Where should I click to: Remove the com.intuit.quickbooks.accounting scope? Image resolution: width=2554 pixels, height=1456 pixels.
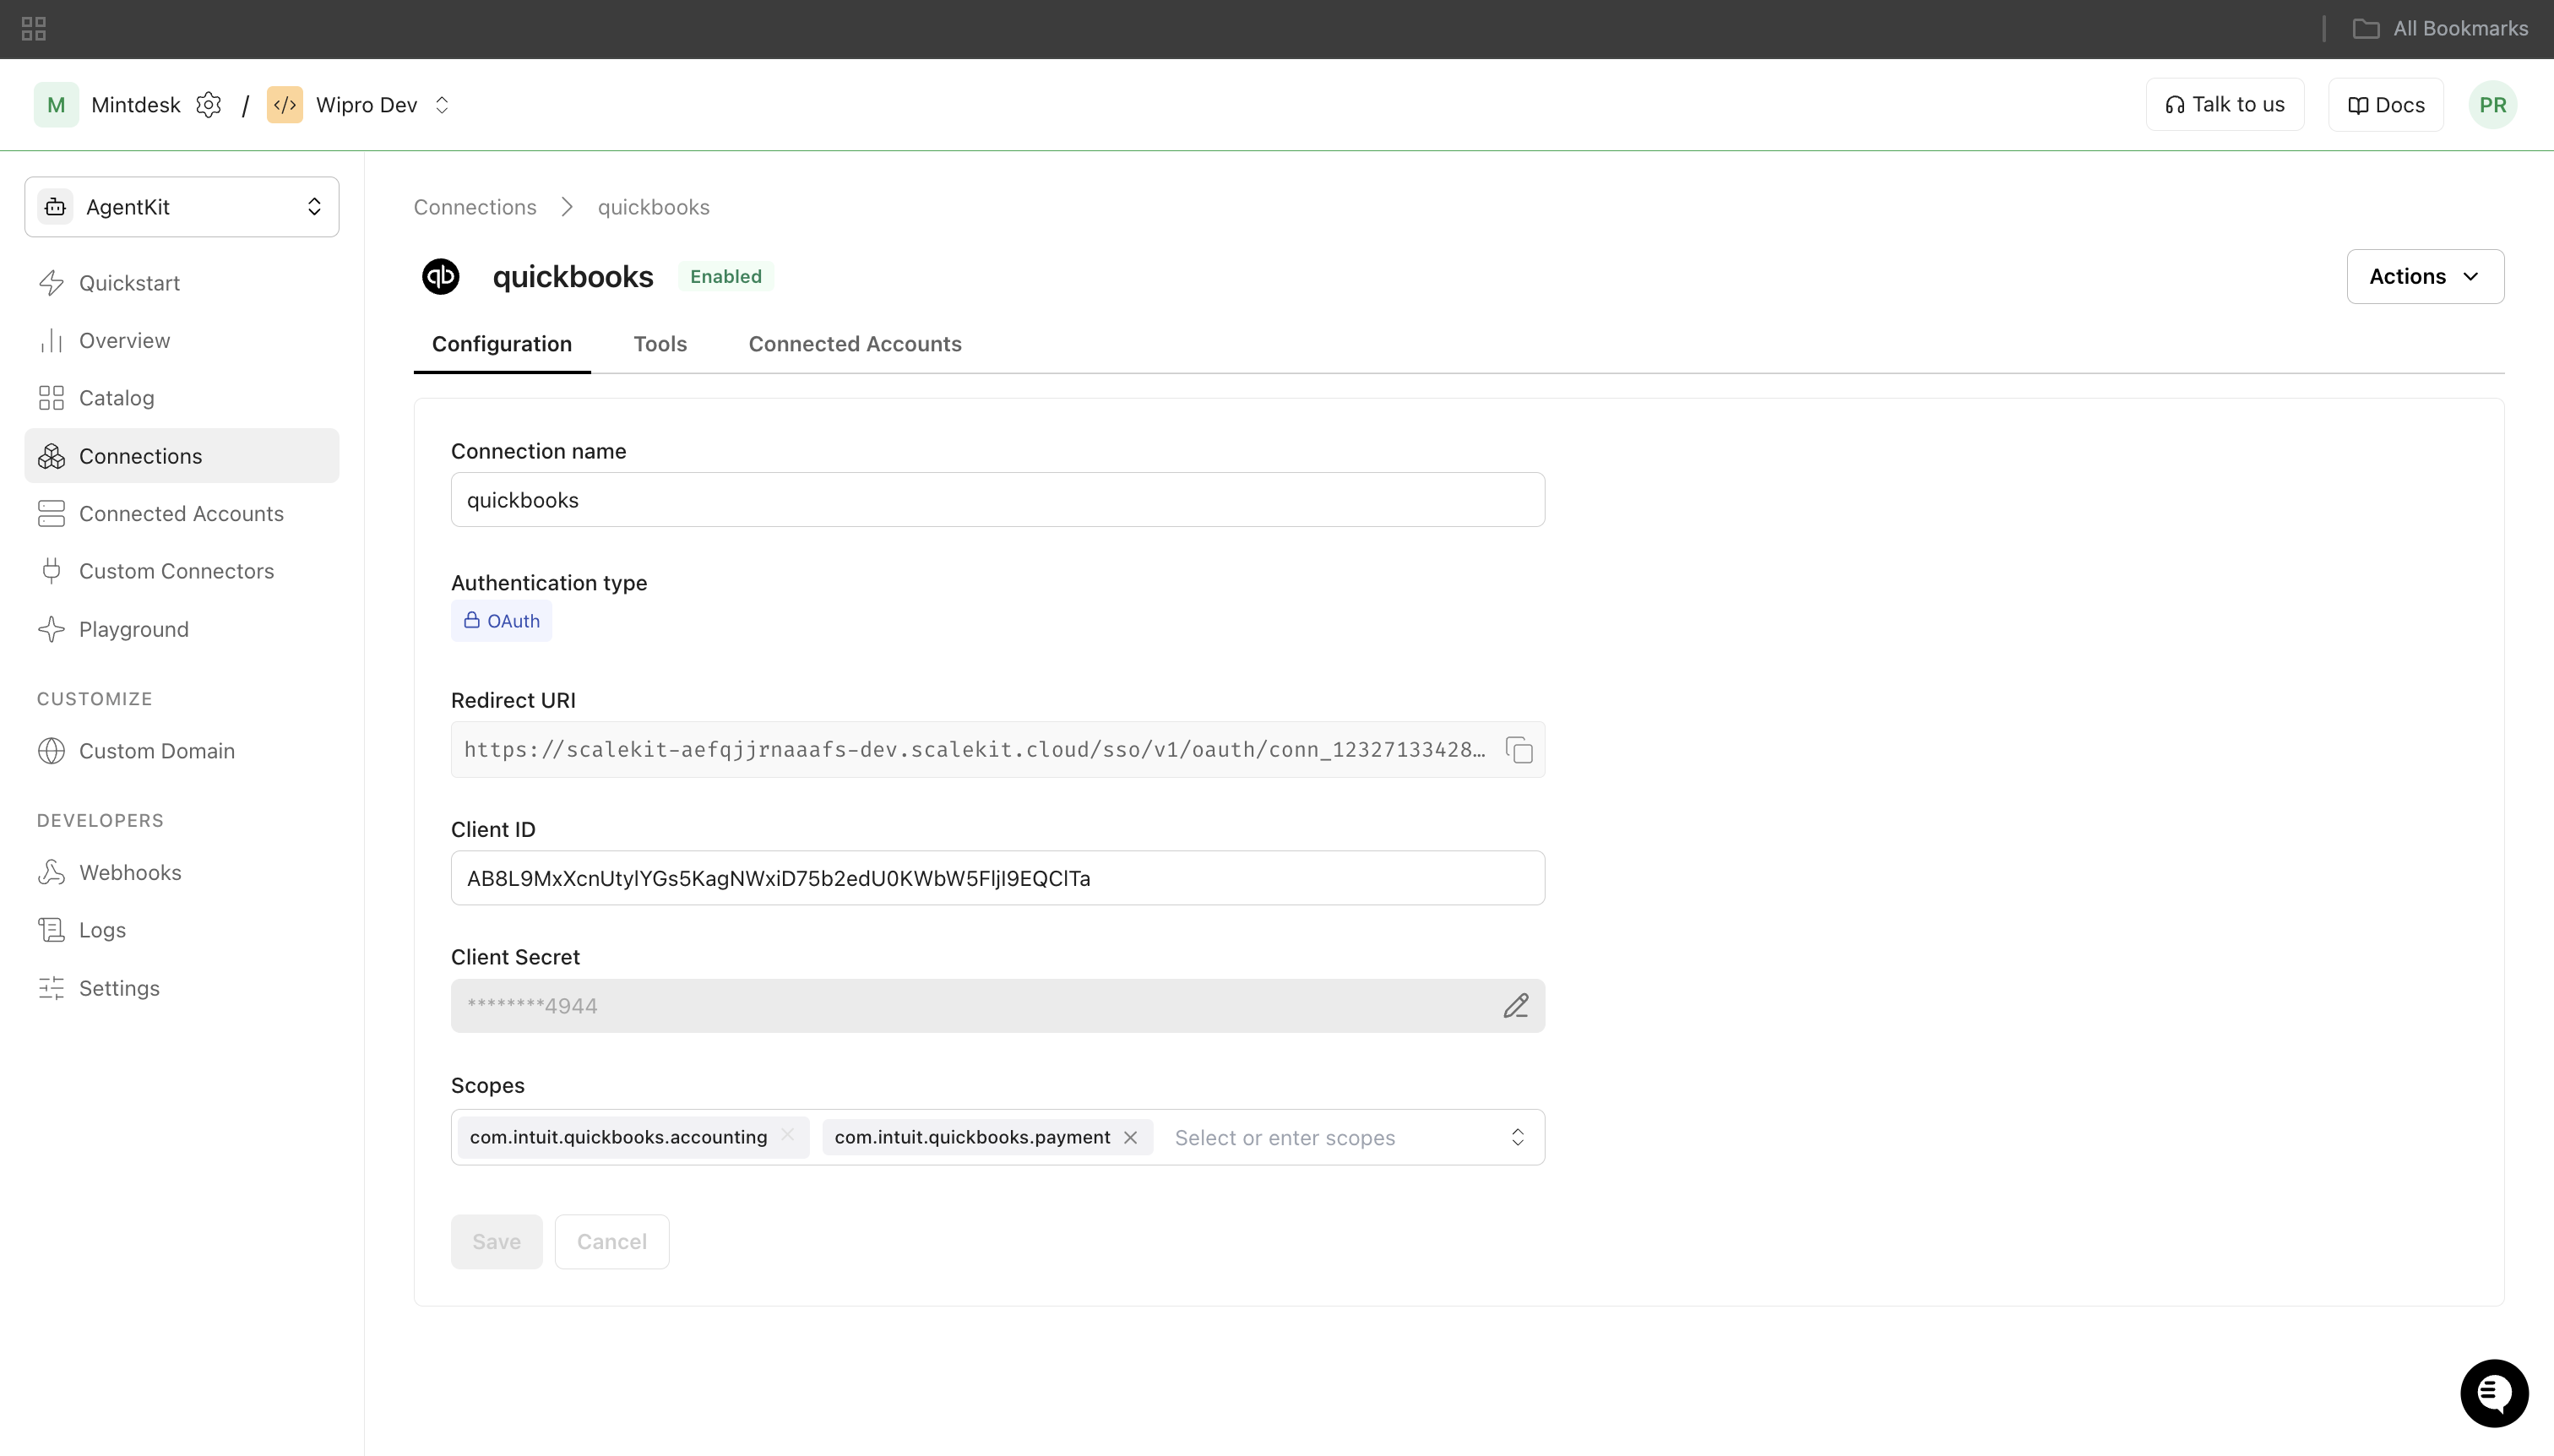pos(788,1136)
